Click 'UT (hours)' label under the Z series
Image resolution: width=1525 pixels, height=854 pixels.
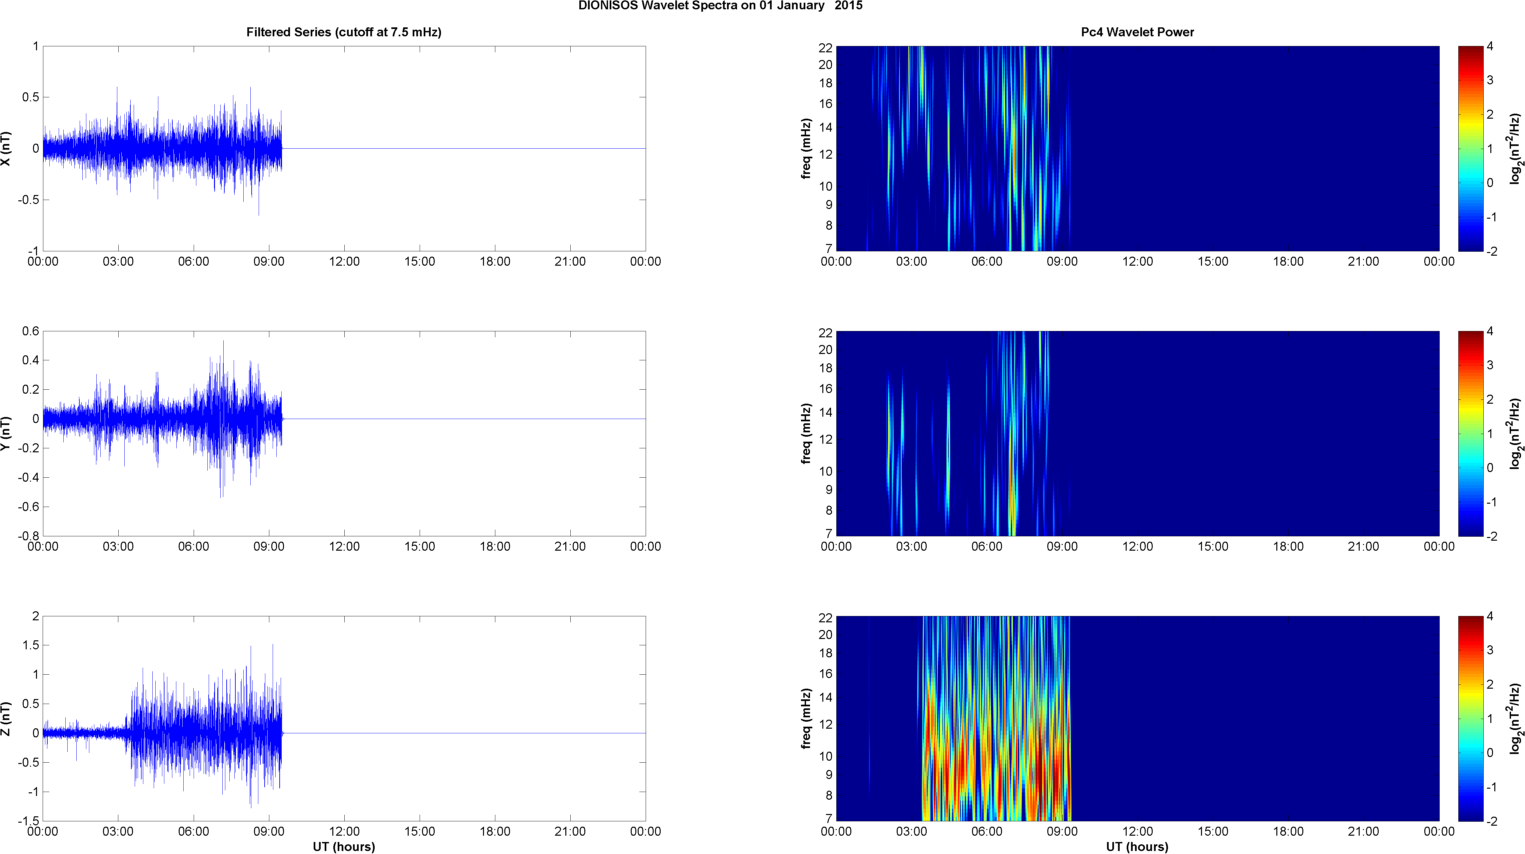(344, 847)
